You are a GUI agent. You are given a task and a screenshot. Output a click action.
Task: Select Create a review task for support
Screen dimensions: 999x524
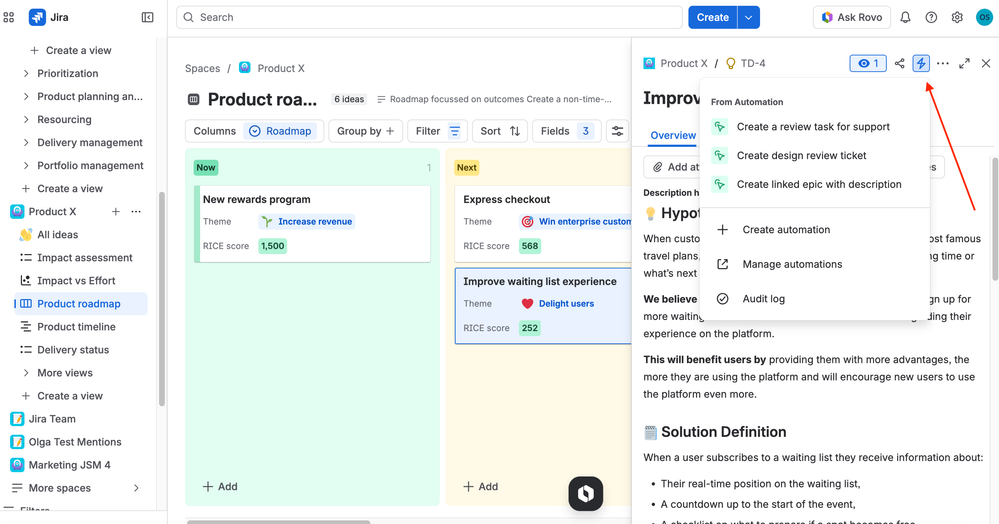814,127
